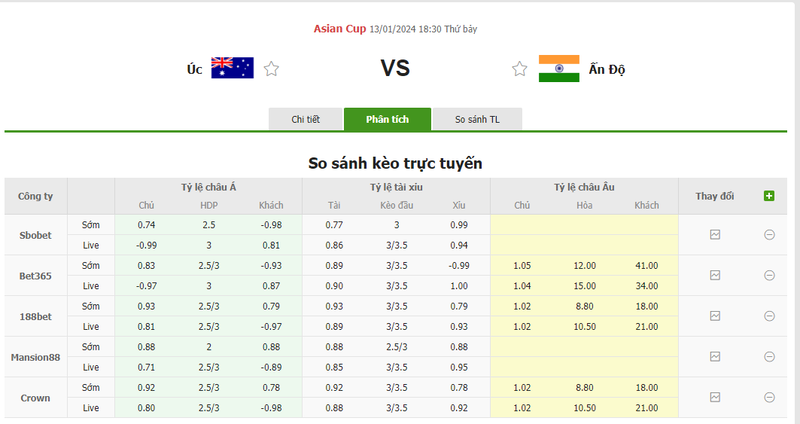The image size is (800, 424).
Task: Click the Bet365 highlighted 1.05 home odds cell
Action: point(521,265)
